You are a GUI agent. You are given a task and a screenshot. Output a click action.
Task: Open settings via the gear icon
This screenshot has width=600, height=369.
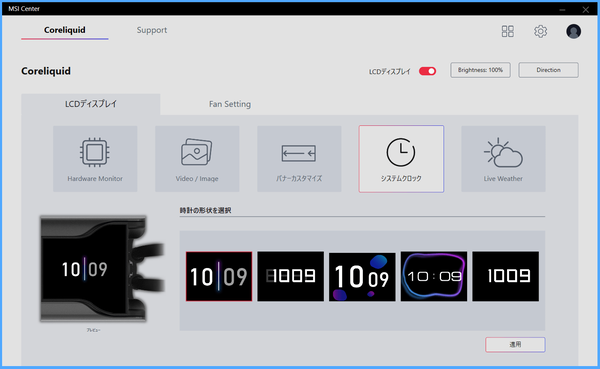tap(540, 31)
